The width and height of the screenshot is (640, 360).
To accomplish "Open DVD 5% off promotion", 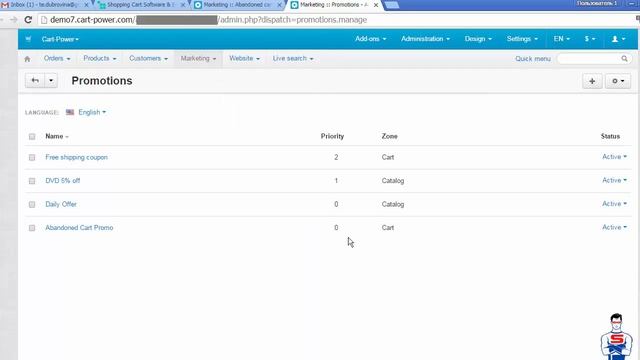I will [x=62, y=181].
